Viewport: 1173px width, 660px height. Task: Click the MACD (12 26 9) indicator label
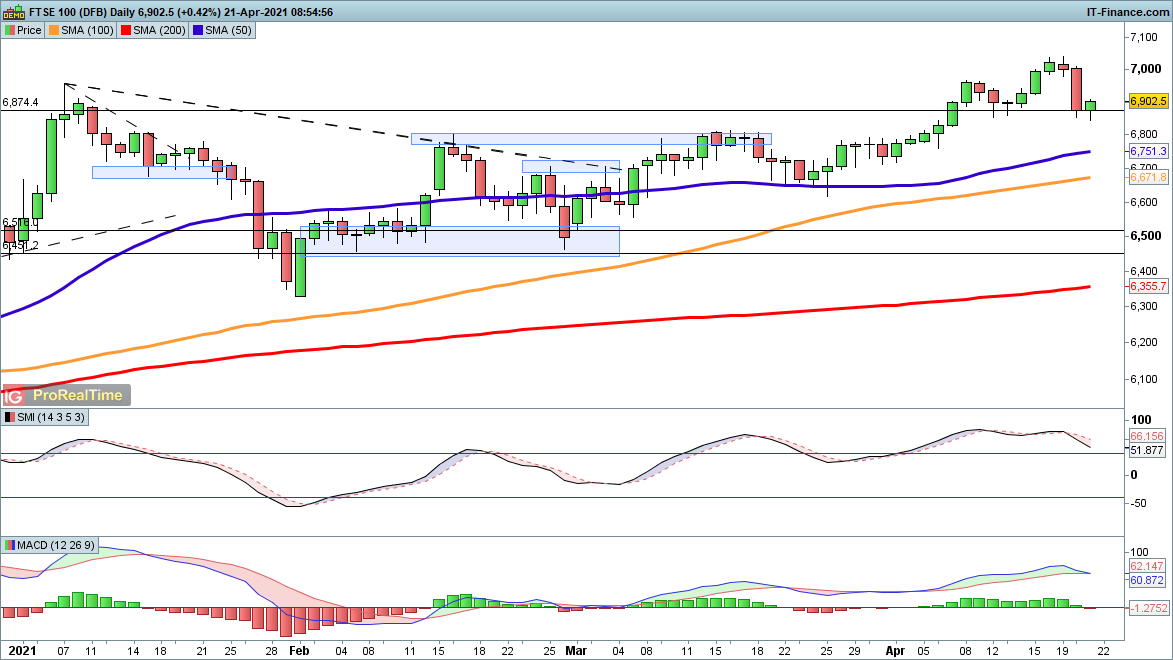click(x=59, y=545)
